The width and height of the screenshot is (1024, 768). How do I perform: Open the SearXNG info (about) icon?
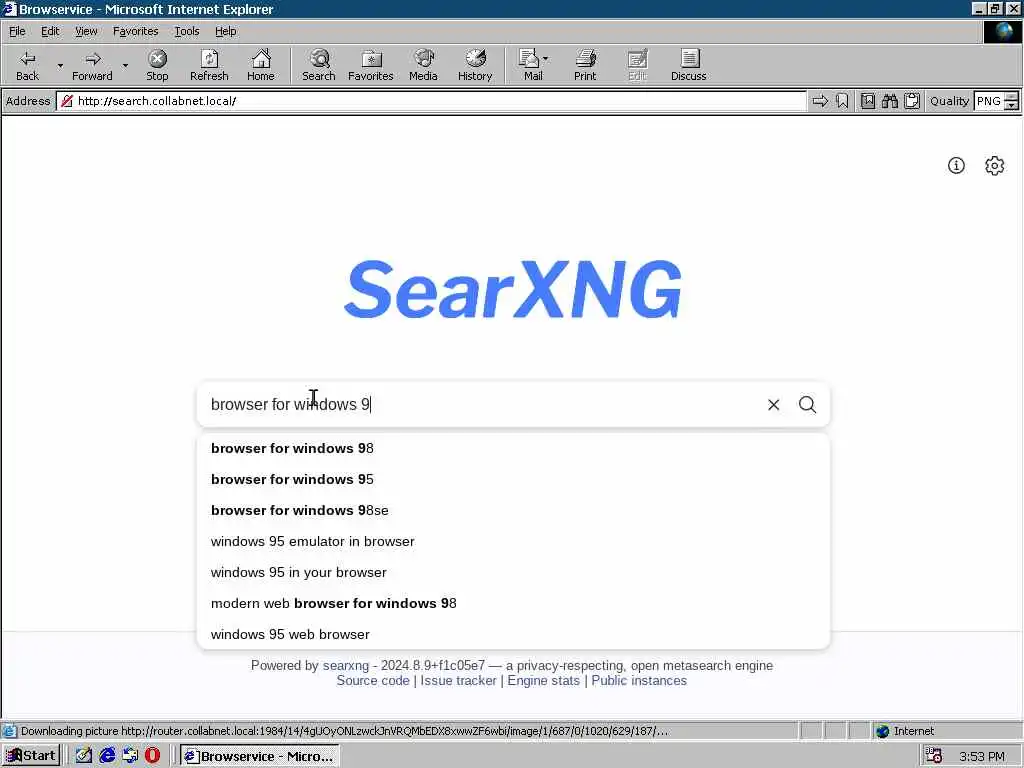point(956,166)
